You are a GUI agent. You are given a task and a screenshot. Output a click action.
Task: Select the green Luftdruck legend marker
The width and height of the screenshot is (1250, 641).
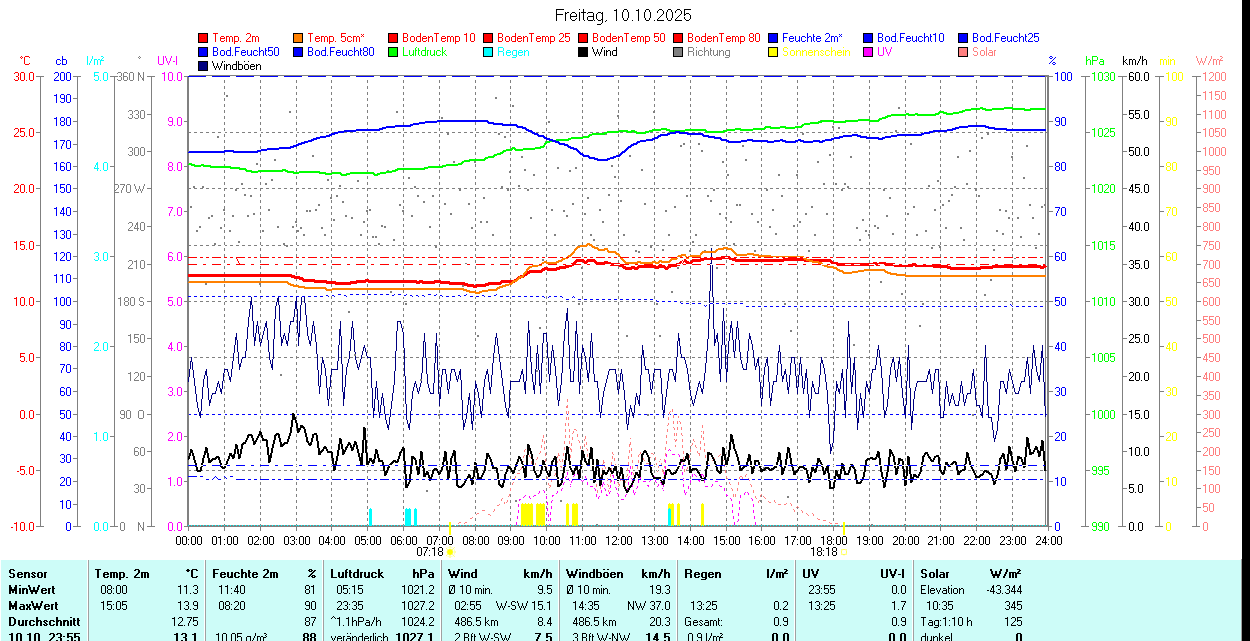pyautogui.click(x=394, y=52)
